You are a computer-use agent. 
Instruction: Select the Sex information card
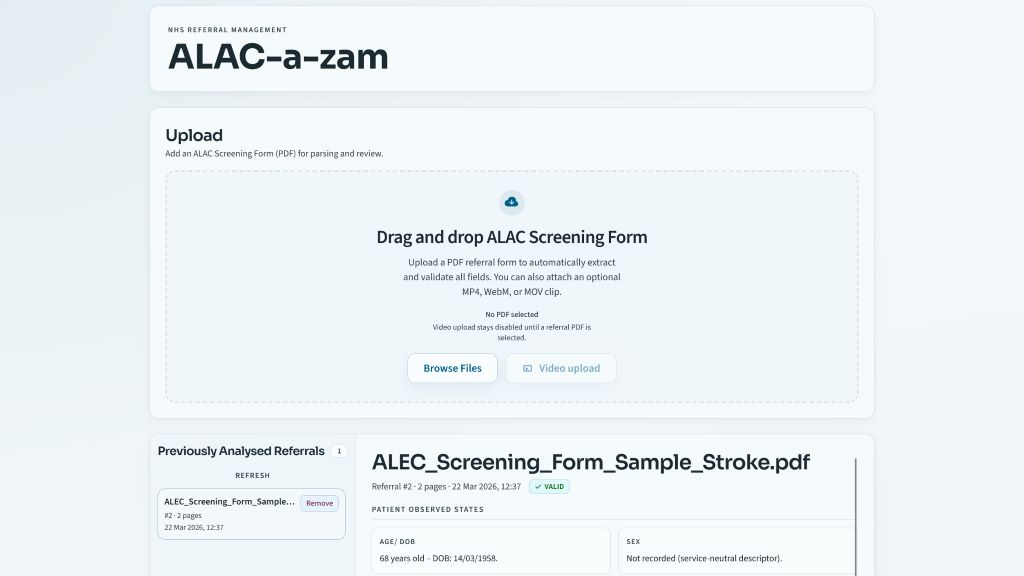tap(737, 550)
